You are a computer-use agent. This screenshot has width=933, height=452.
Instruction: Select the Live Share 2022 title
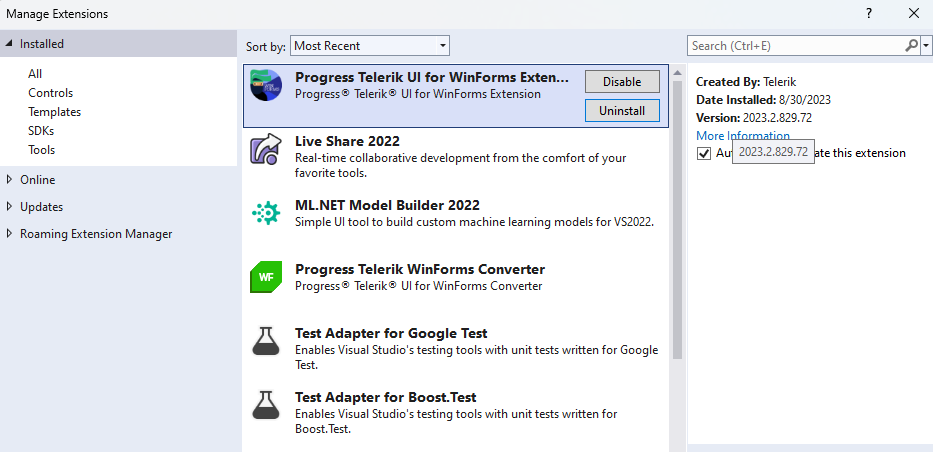tap(347, 141)
